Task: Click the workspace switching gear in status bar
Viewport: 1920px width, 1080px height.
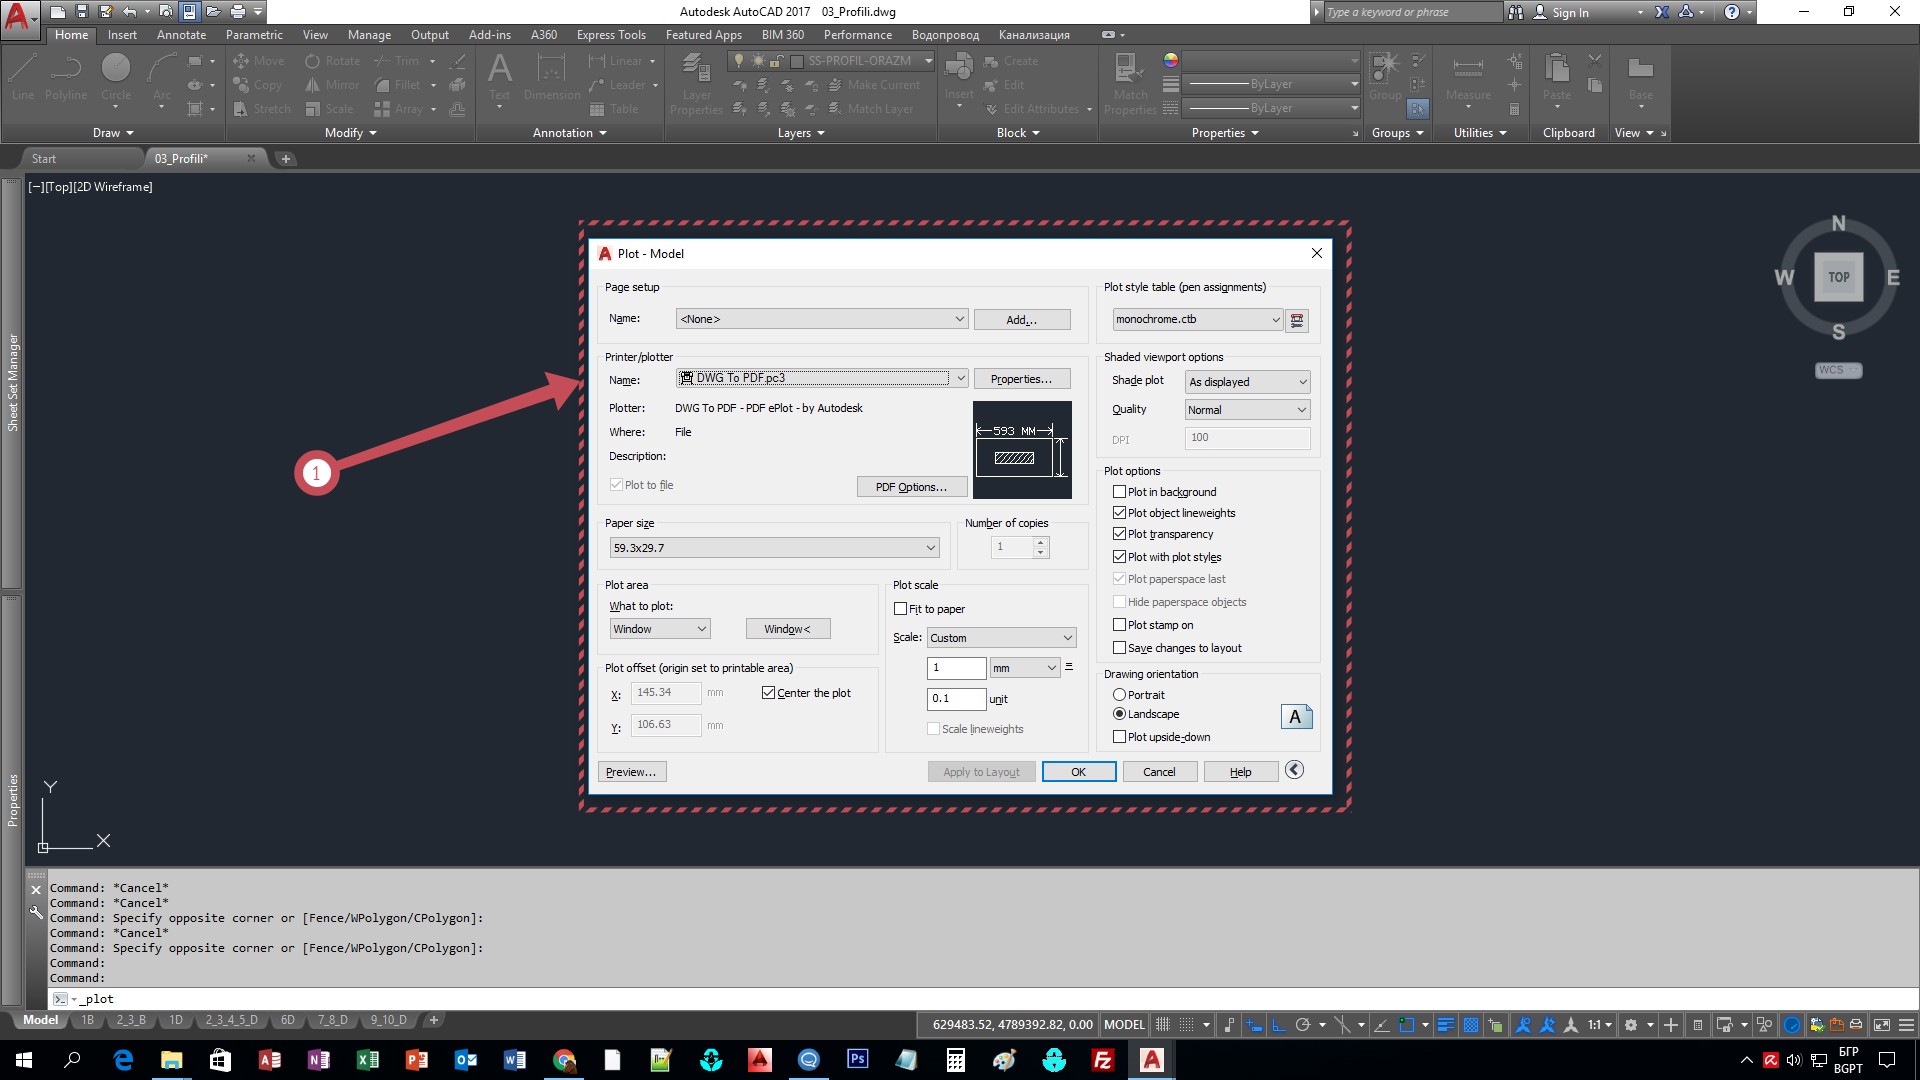Action: click(1631, 1025)
